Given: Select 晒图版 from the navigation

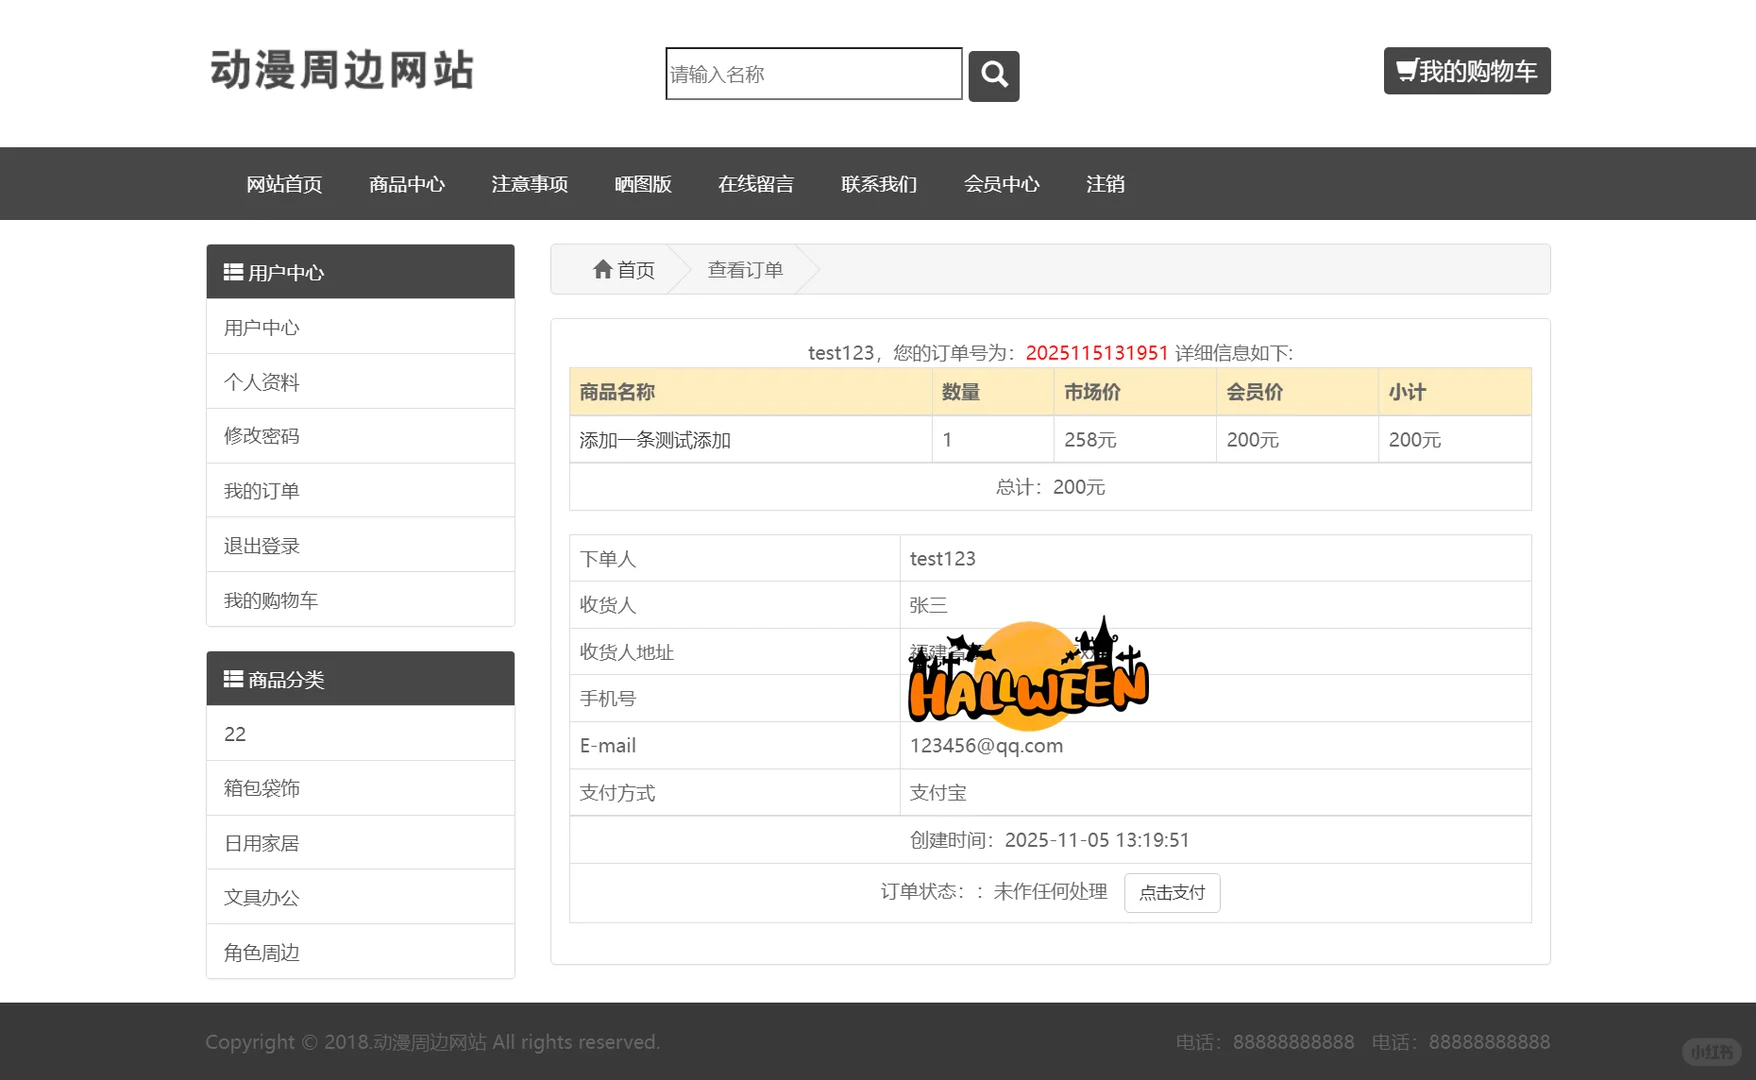Looking at the screenshot, I should [643, 184].
